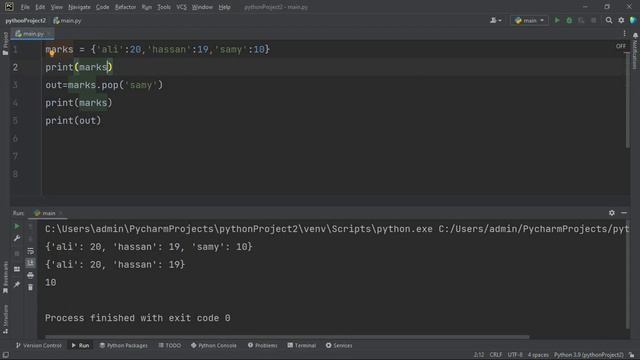Click the editor vertical scrollbar

[627, 100]
